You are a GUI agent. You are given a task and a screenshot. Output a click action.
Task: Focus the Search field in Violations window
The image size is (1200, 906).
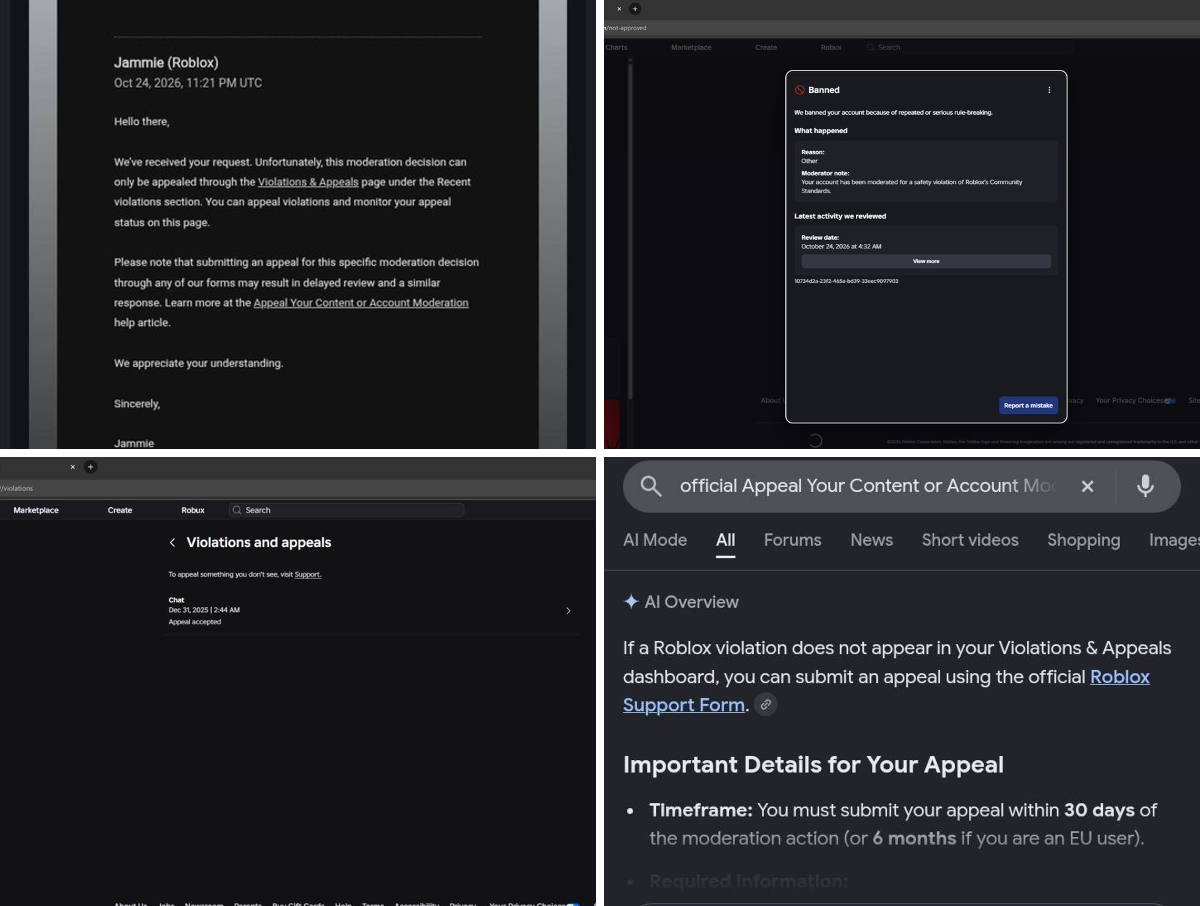pos(346,510)
